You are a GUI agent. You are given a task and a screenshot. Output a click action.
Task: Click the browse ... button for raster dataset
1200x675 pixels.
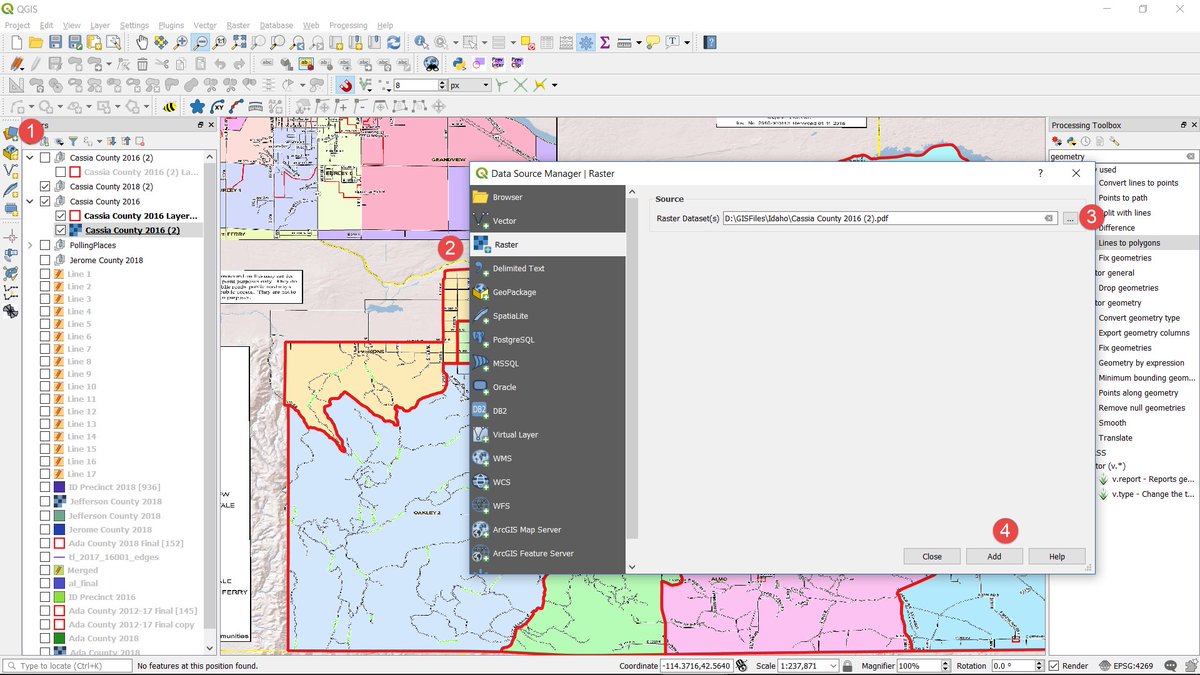[x=1070, y=218]
